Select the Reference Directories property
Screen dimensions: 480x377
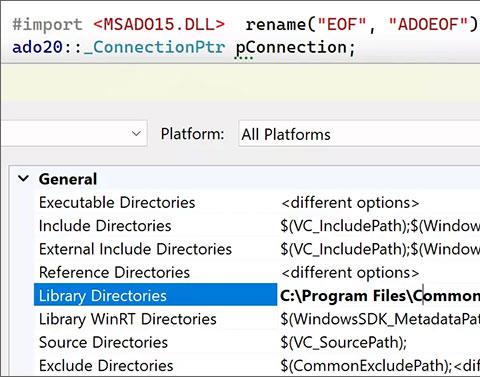[114, 273]
